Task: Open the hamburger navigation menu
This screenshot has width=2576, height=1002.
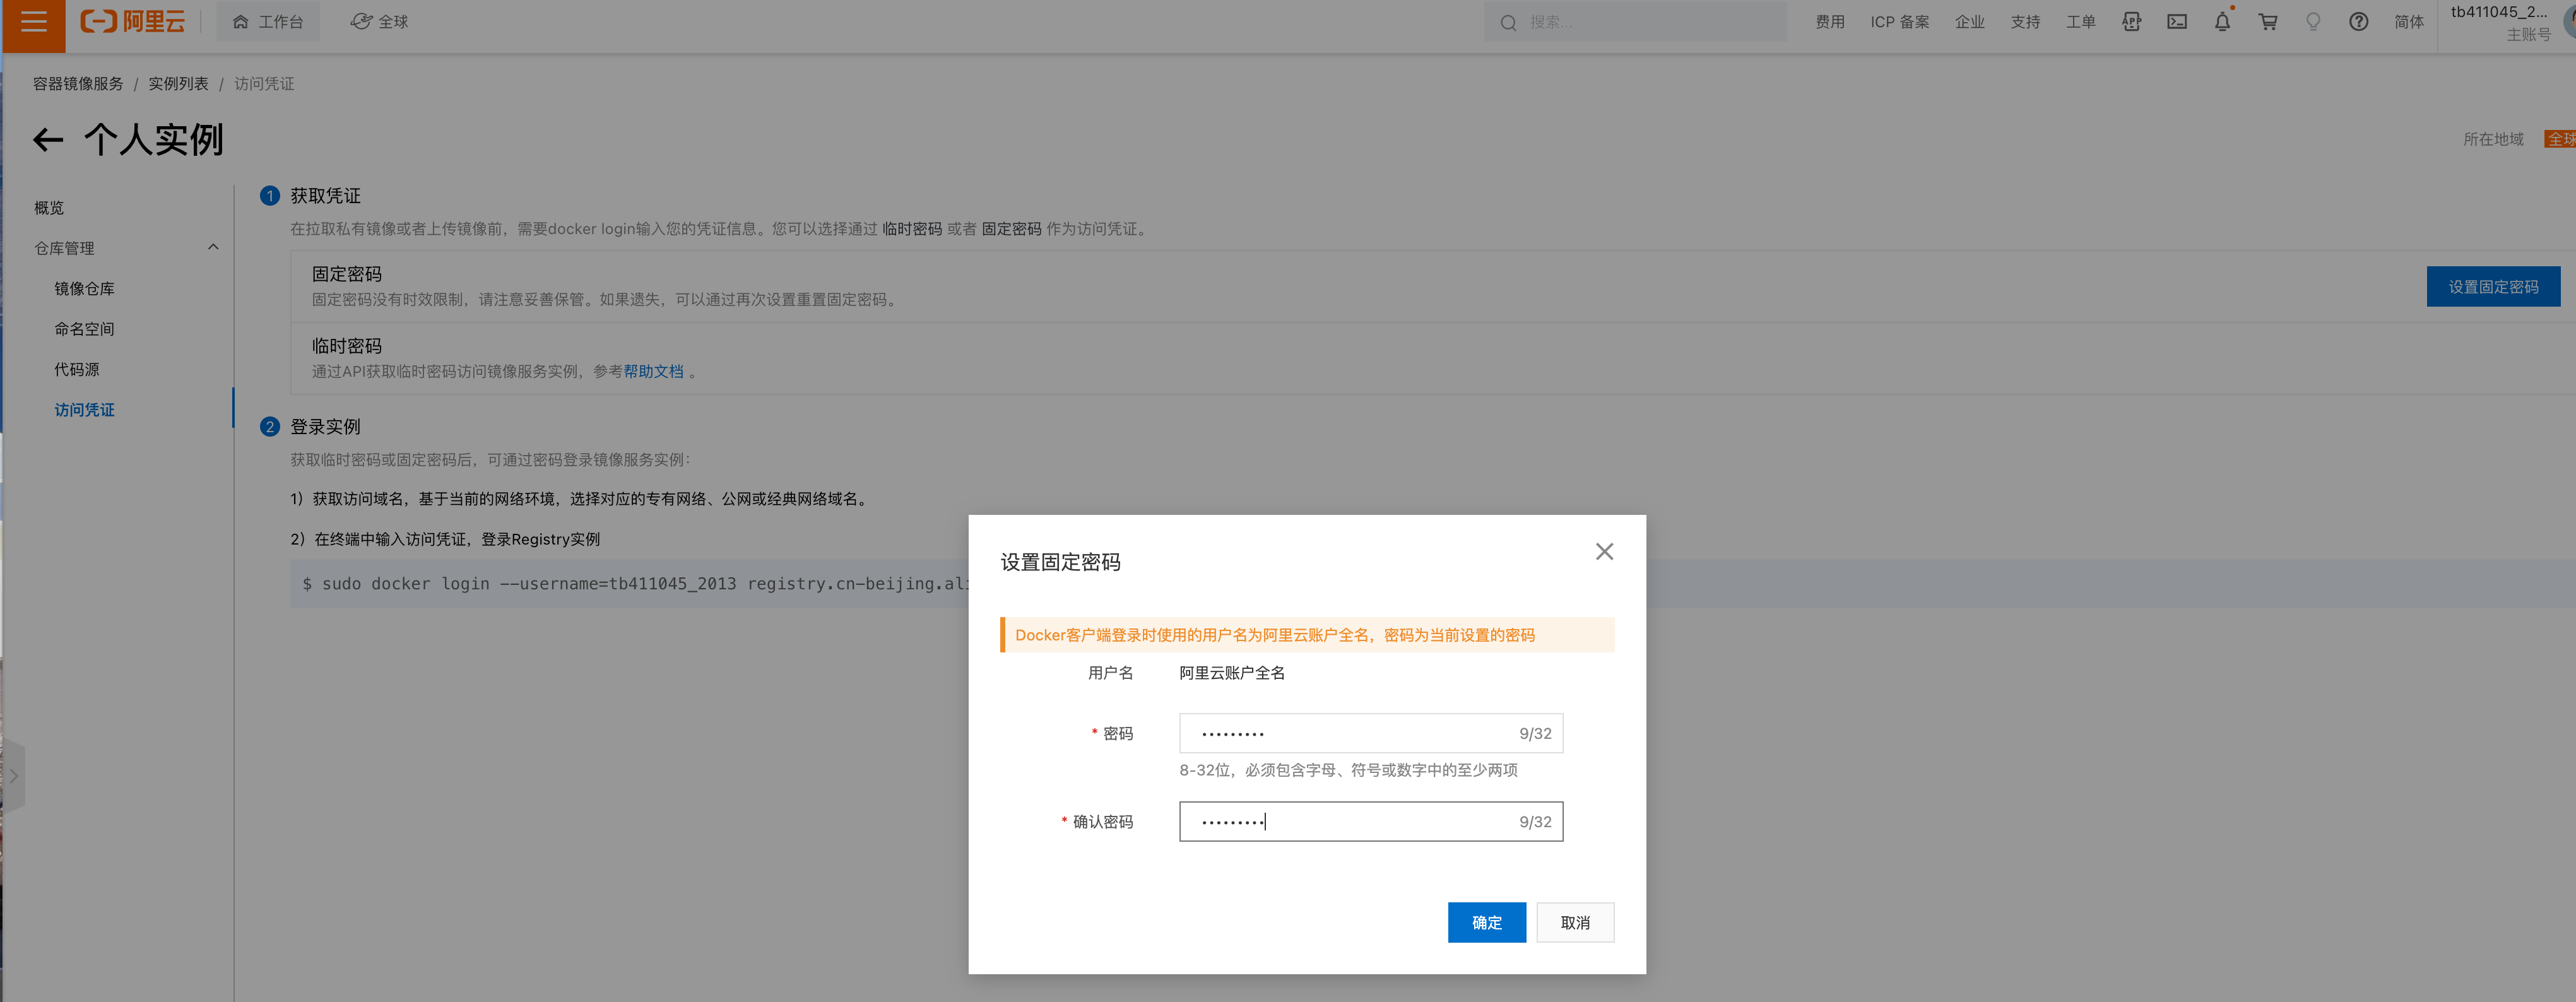Action: point(33,22)
